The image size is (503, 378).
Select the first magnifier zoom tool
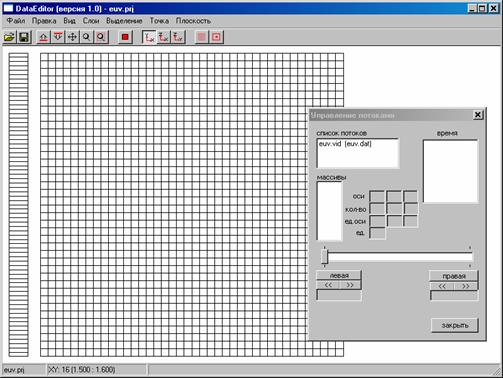pyautogui.click(x=86, y=37)
